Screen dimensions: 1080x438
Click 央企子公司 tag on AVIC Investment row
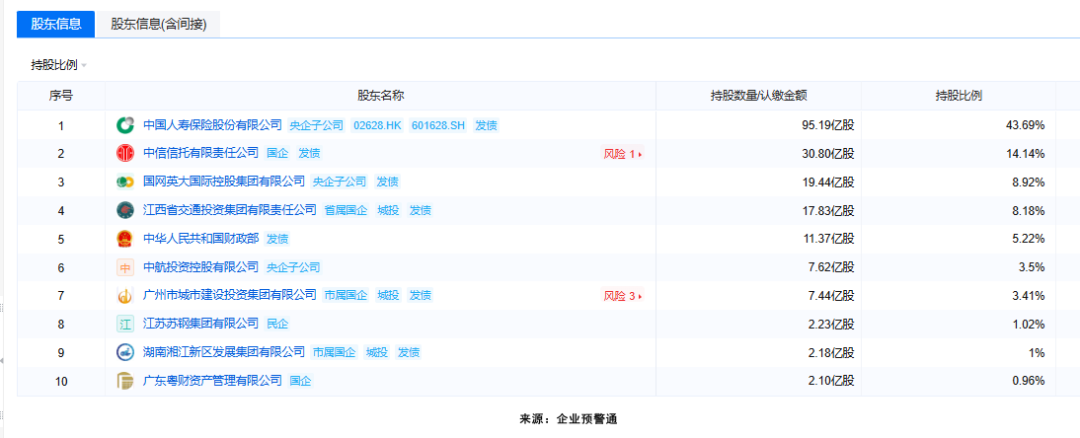point(293,267)
